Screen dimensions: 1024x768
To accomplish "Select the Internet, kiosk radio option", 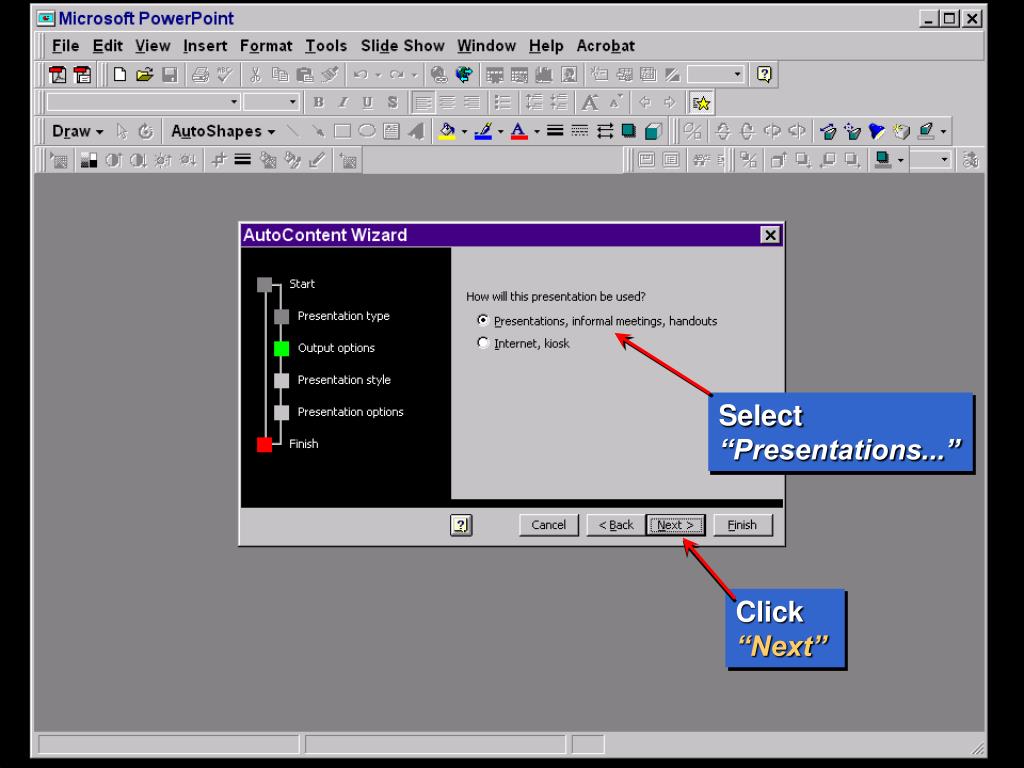I will [524, 344].
